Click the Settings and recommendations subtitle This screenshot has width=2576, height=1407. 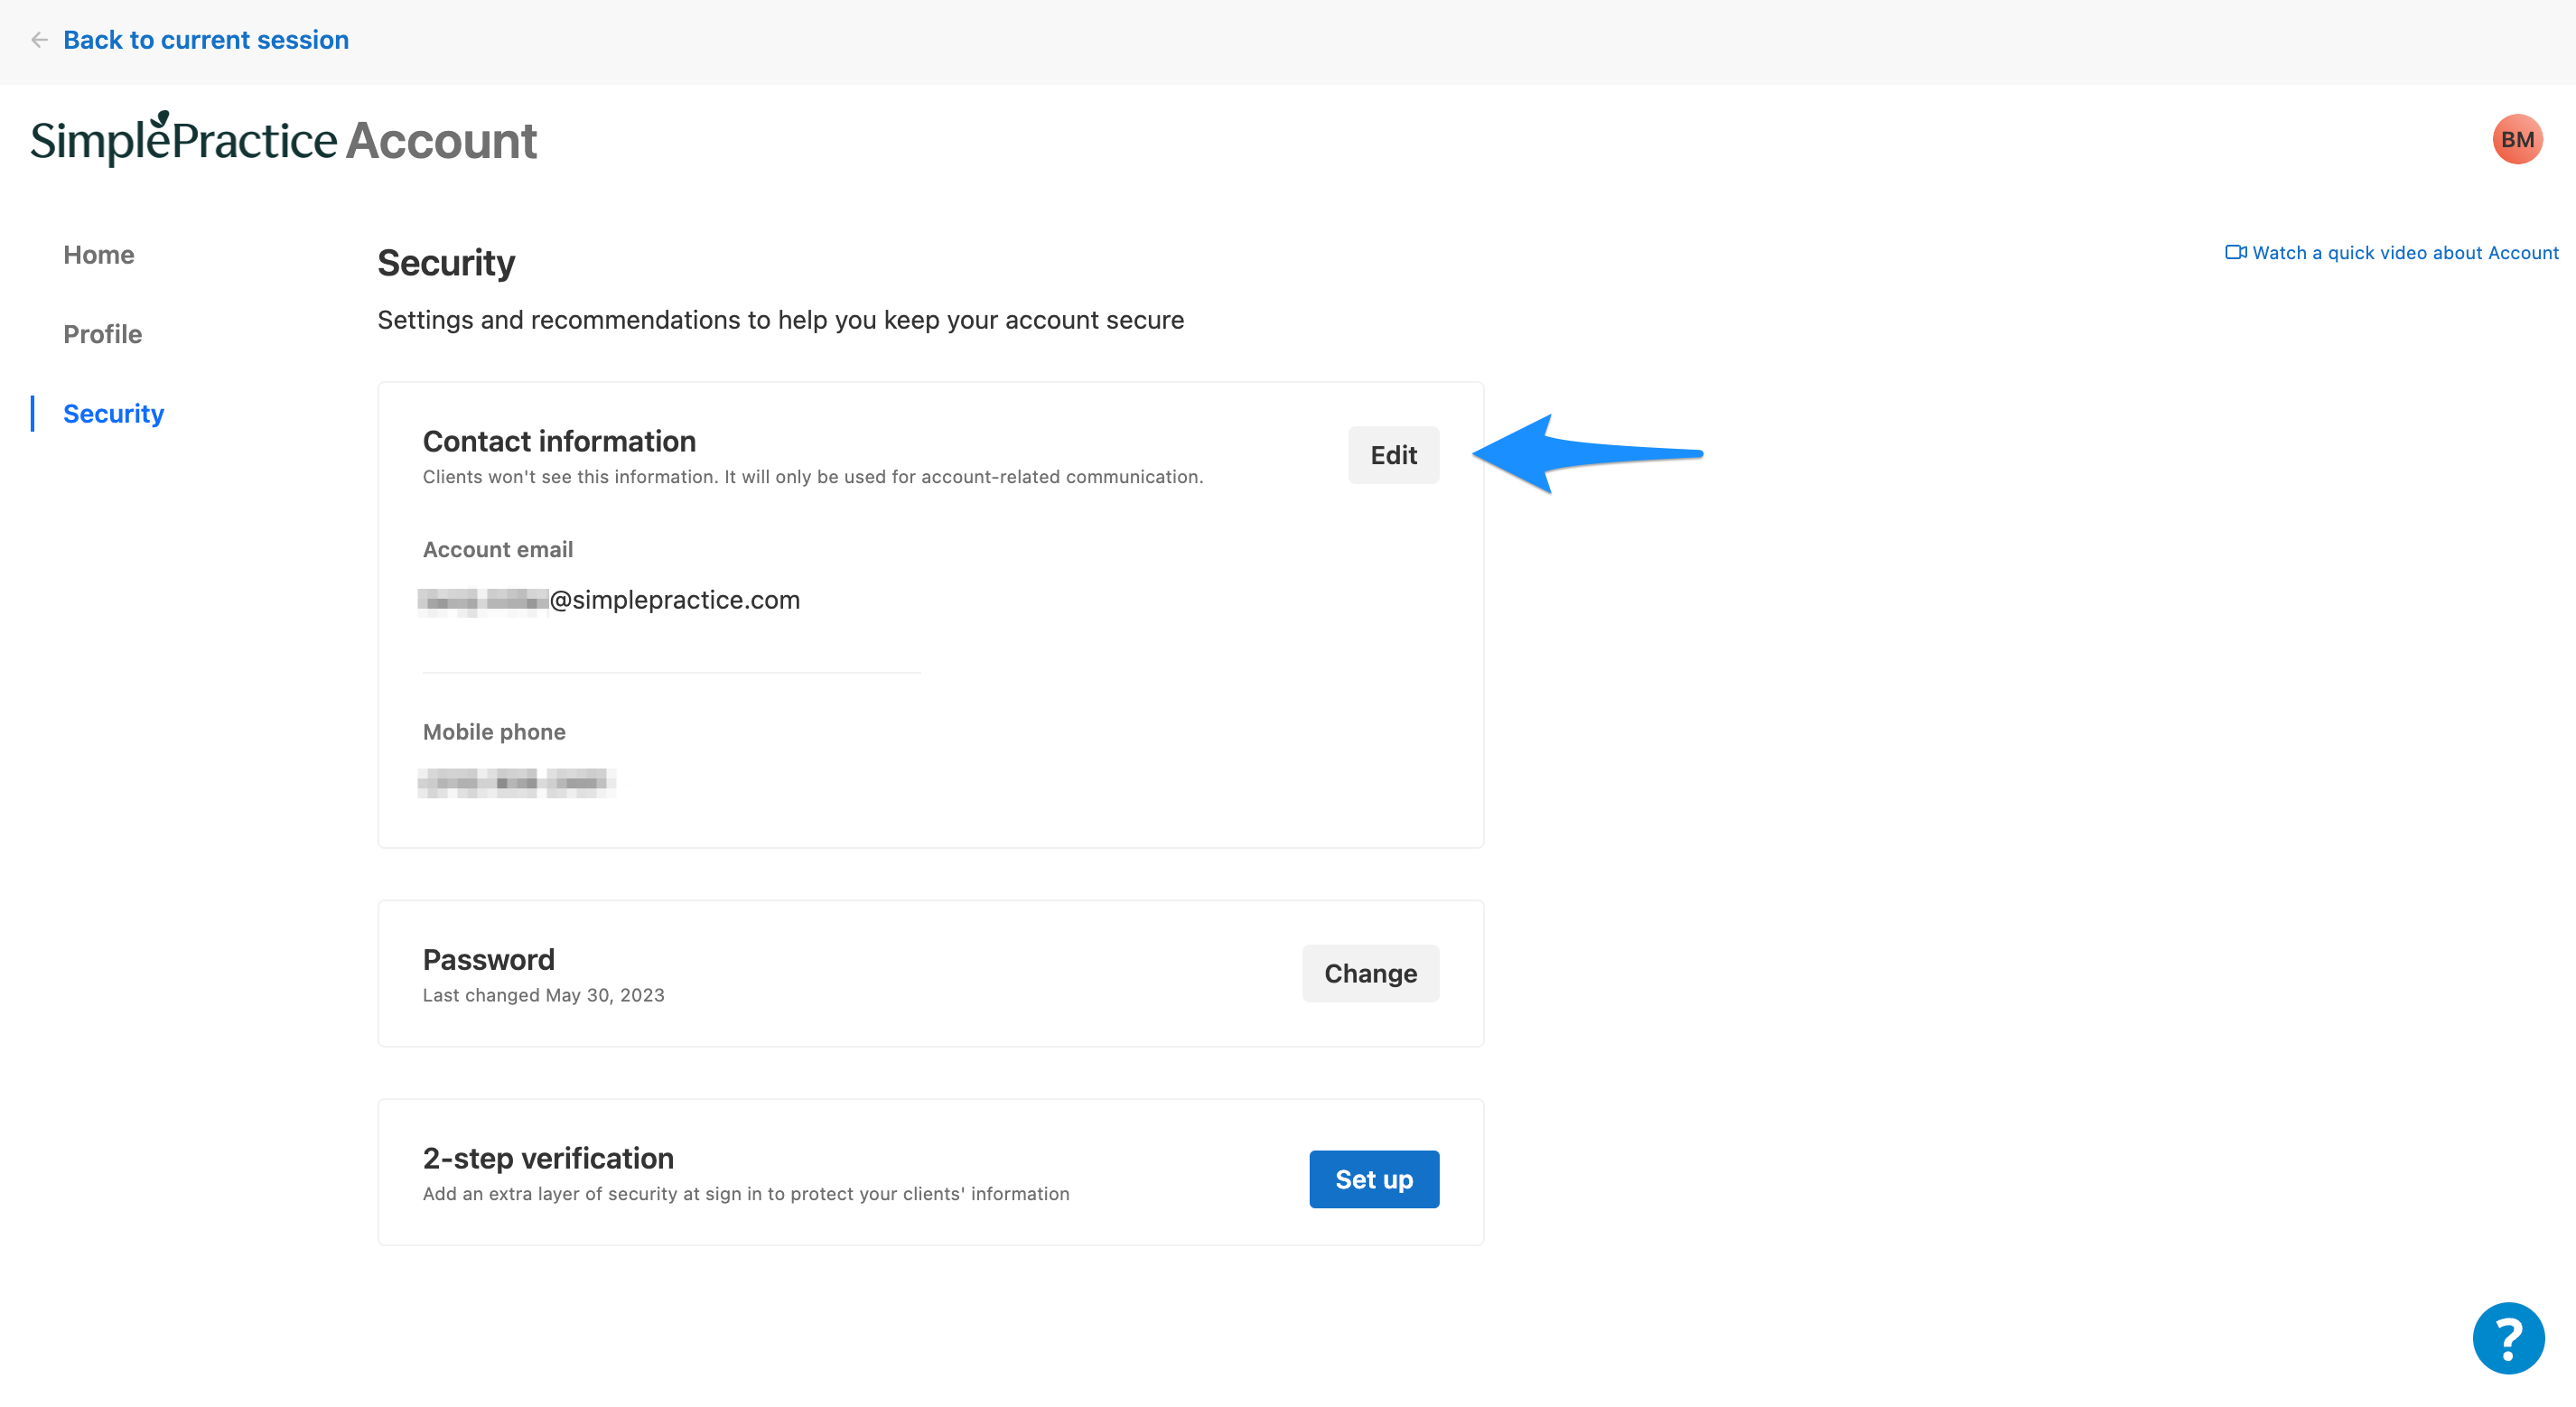[x=780, y=320]
